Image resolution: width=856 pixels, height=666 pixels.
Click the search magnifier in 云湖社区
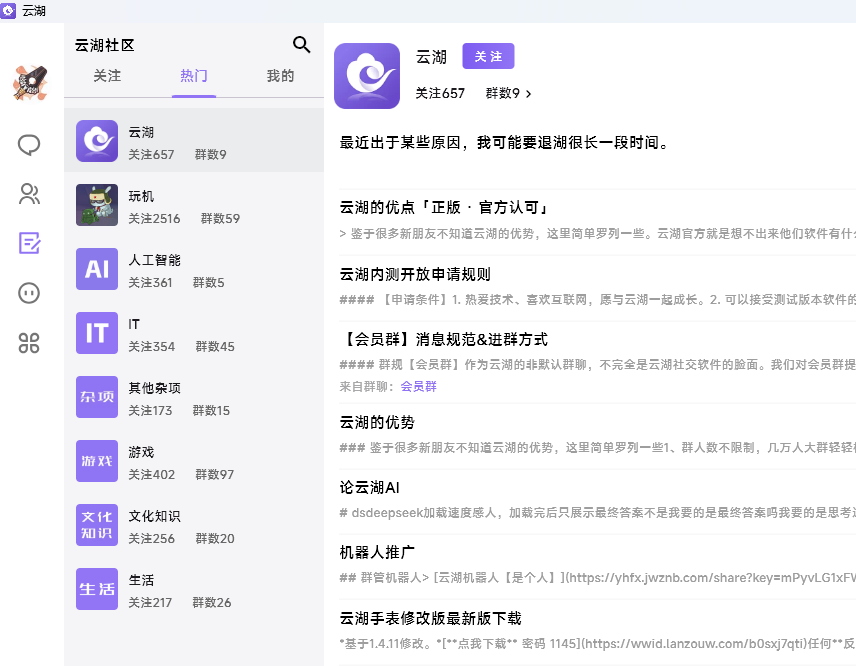click(x=301, y=44)
